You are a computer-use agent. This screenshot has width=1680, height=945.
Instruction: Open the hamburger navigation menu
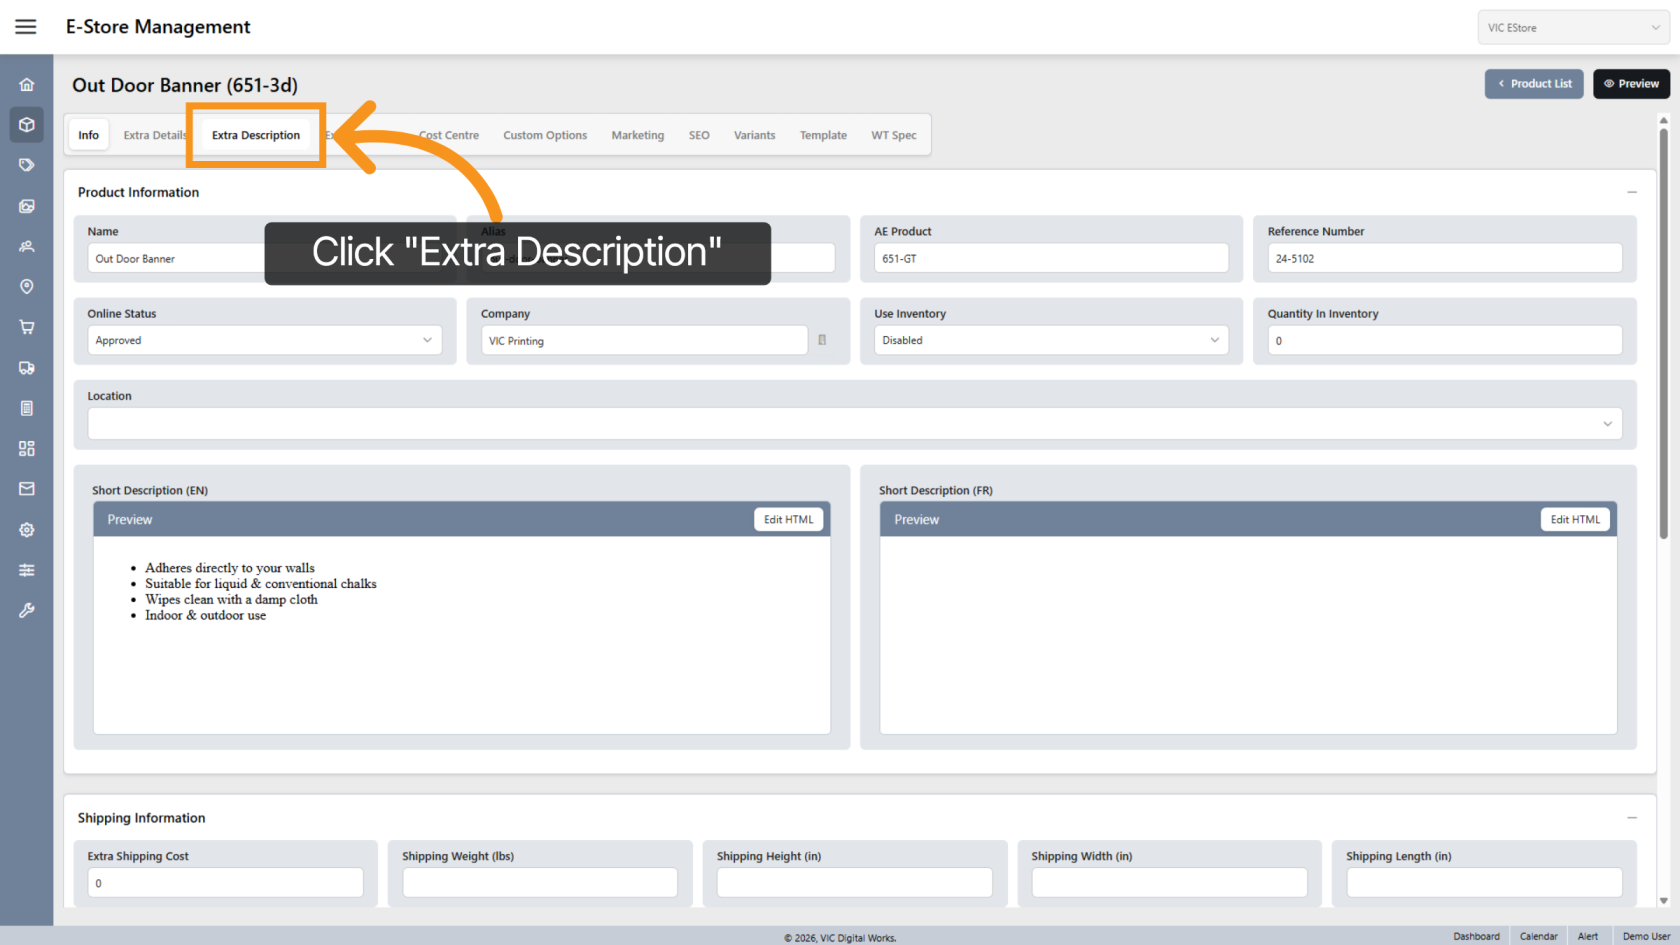tap(26, 27)
